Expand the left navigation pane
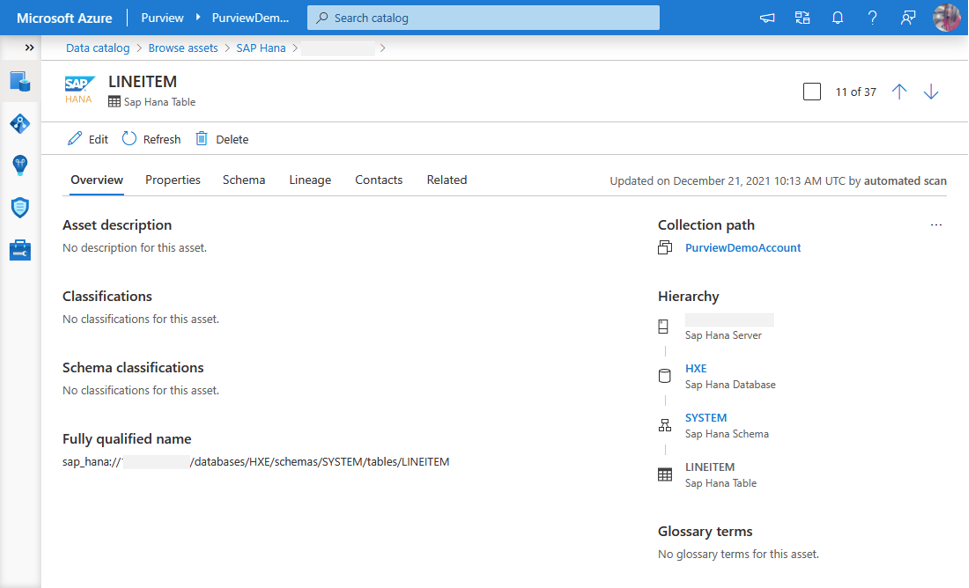The width and height of the screenshot is (969, 588). click(x=29, y=48)
